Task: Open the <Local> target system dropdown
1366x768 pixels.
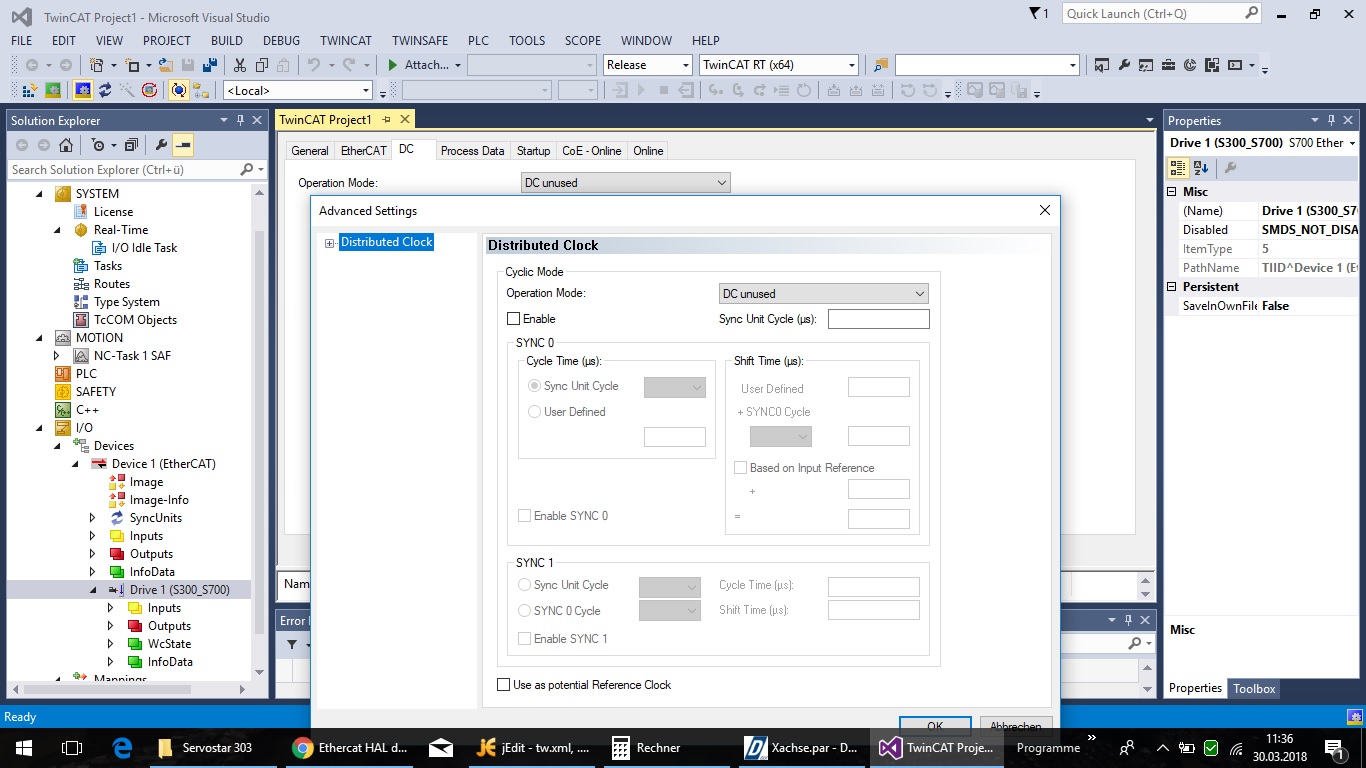Action: pyautogui.click(x=298, y=90)
